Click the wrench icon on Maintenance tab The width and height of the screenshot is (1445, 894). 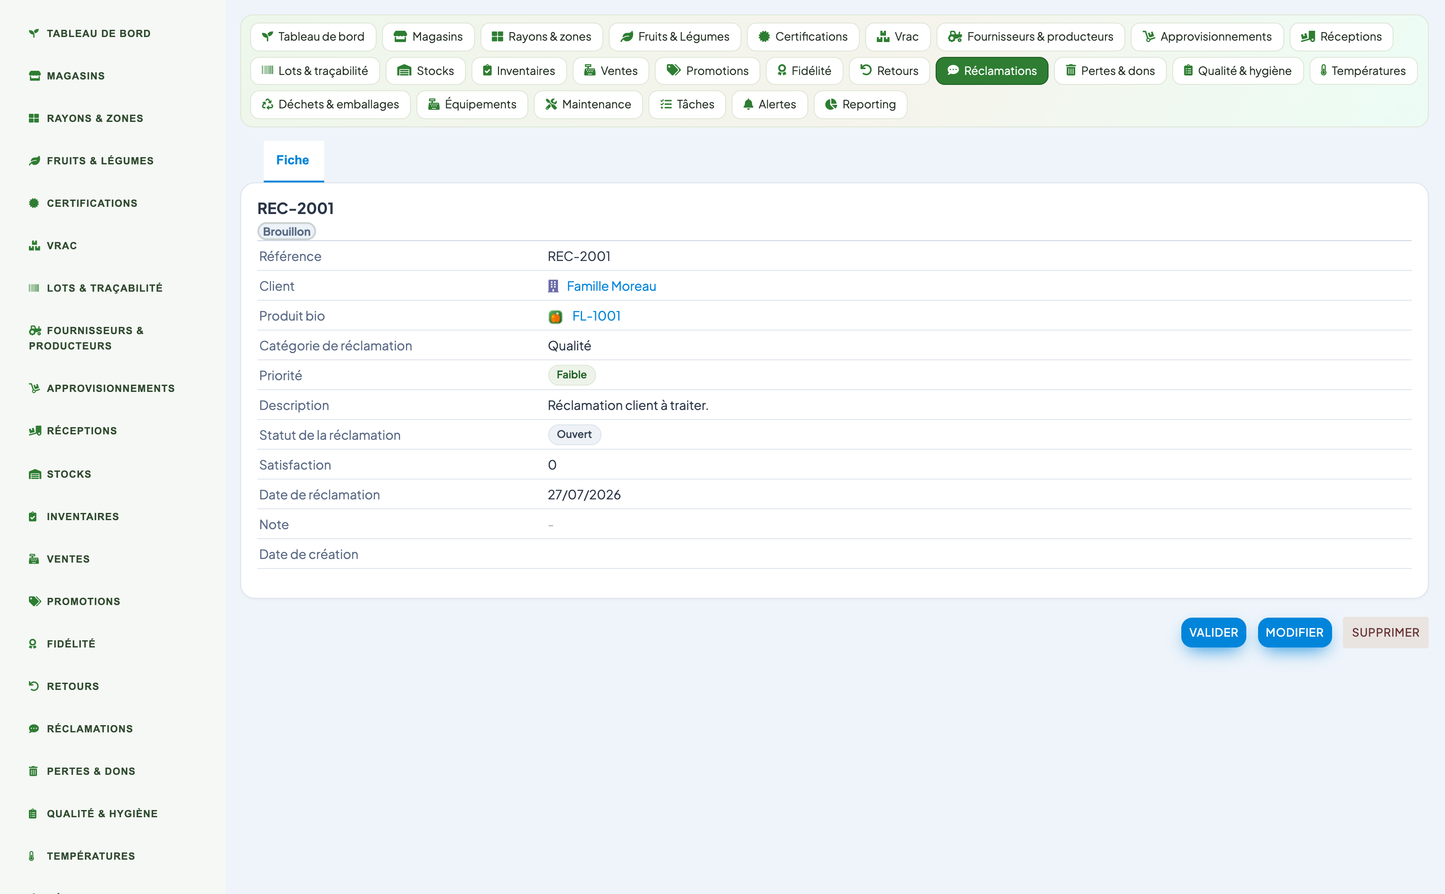[x=551, y=104]
